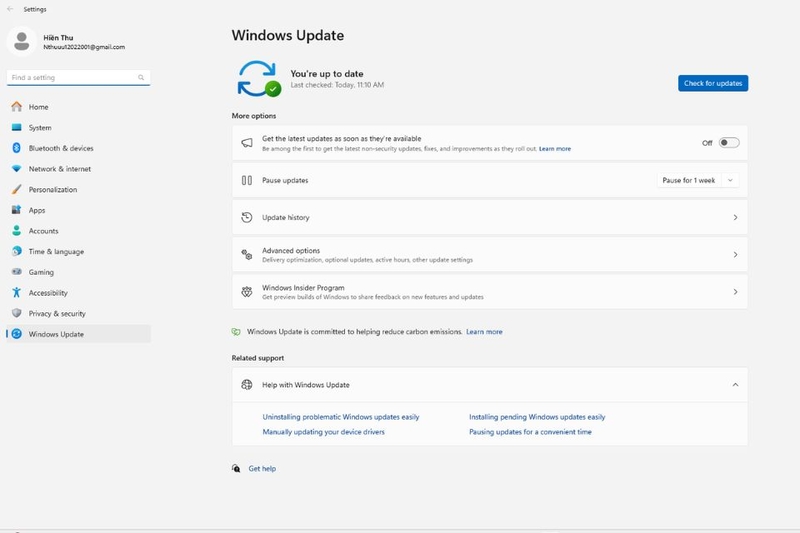Click the Accessibility figure icon
Viewport: 800px width, 533px height.
click(x=17, y=292)
